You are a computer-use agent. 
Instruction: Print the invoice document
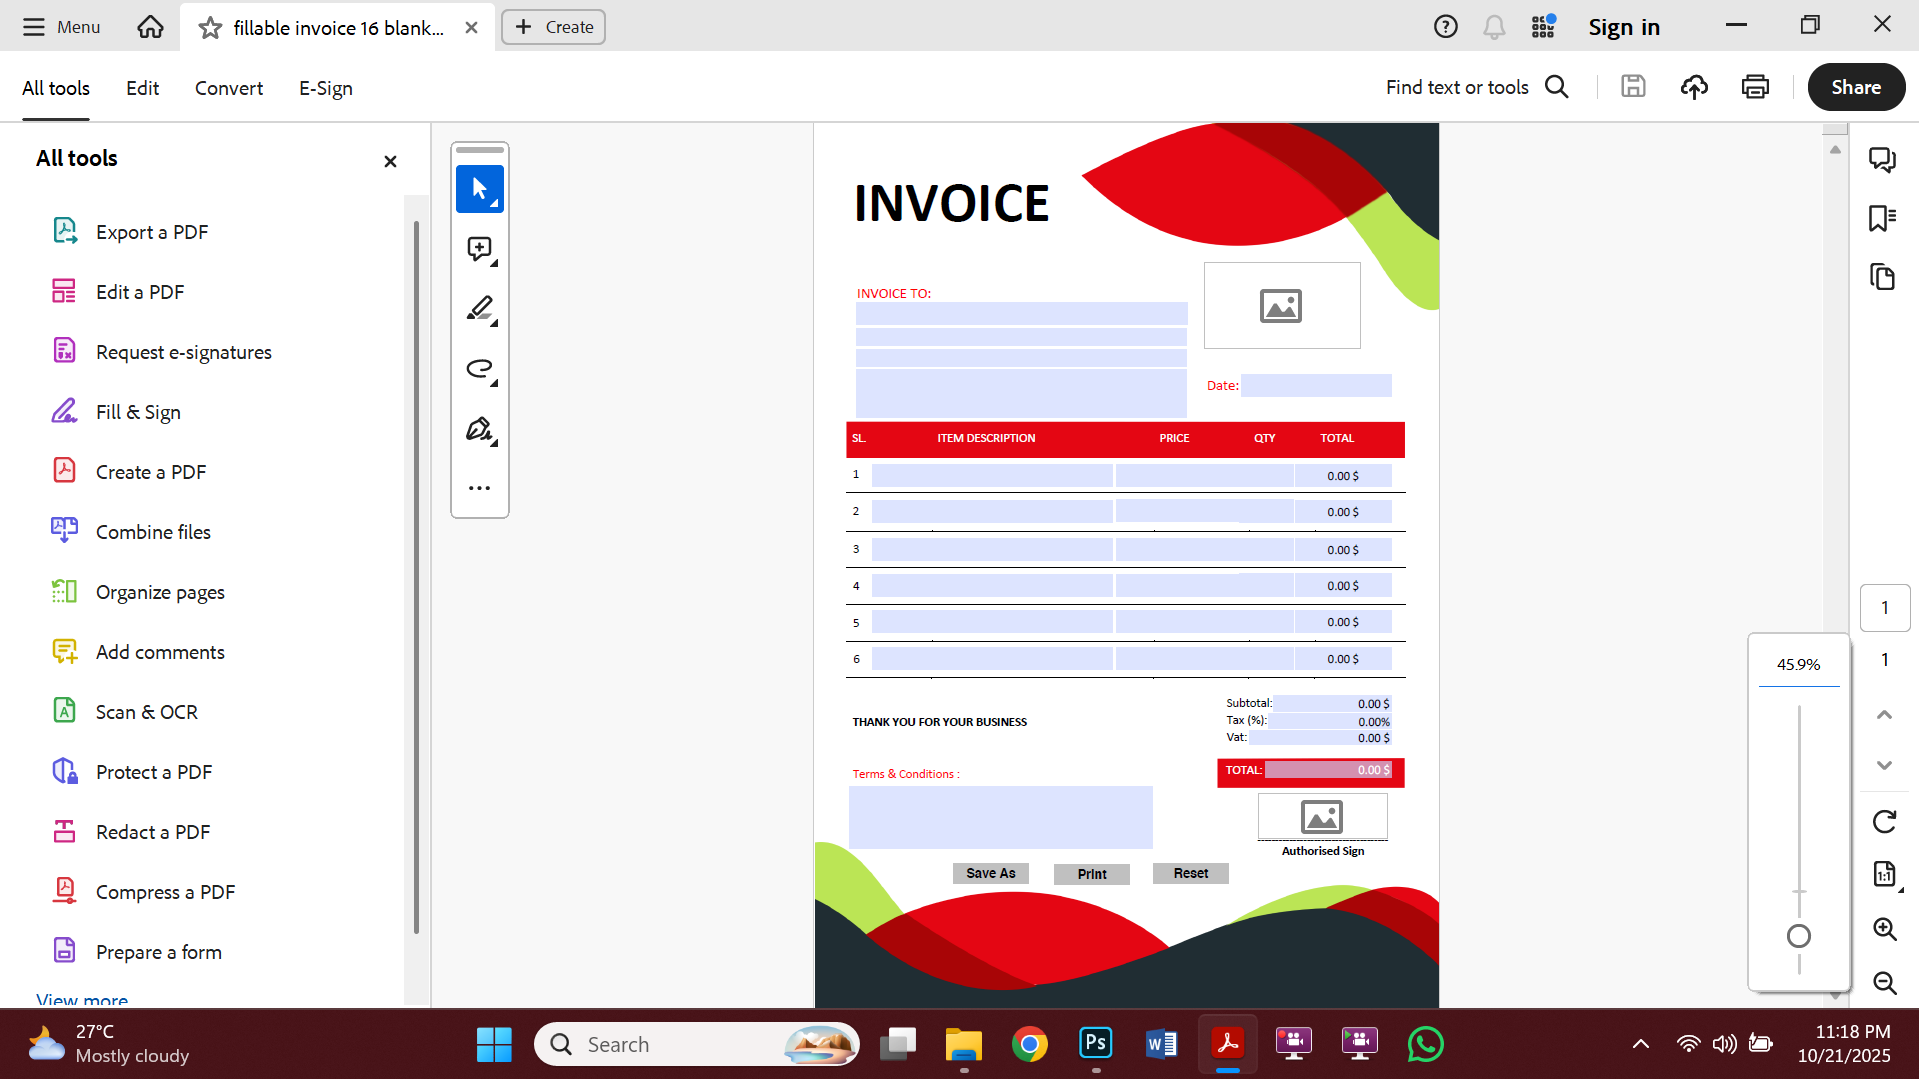coord(1755,87)
